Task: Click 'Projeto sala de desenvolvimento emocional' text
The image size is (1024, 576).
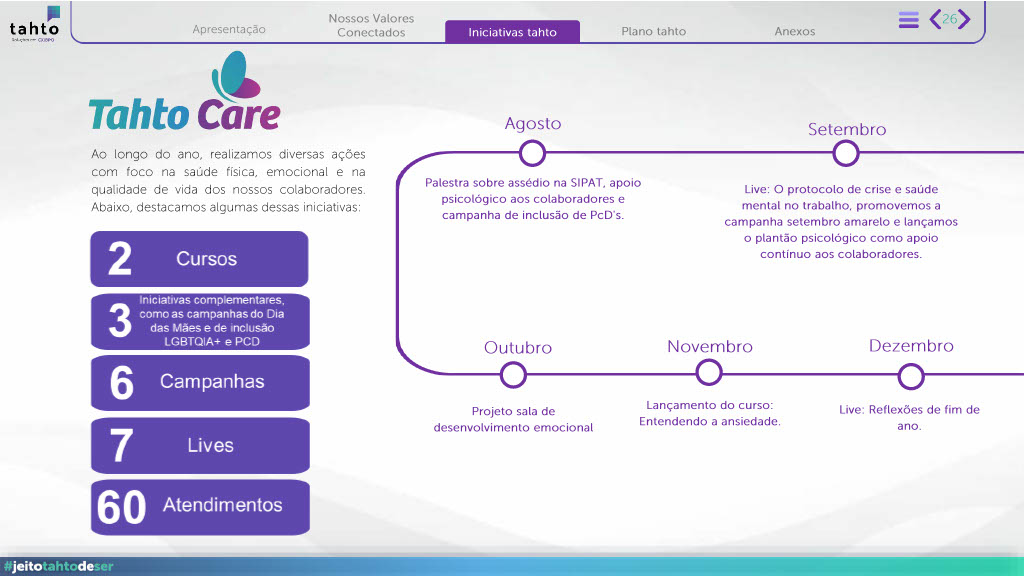Action: (x=513, y=419)
